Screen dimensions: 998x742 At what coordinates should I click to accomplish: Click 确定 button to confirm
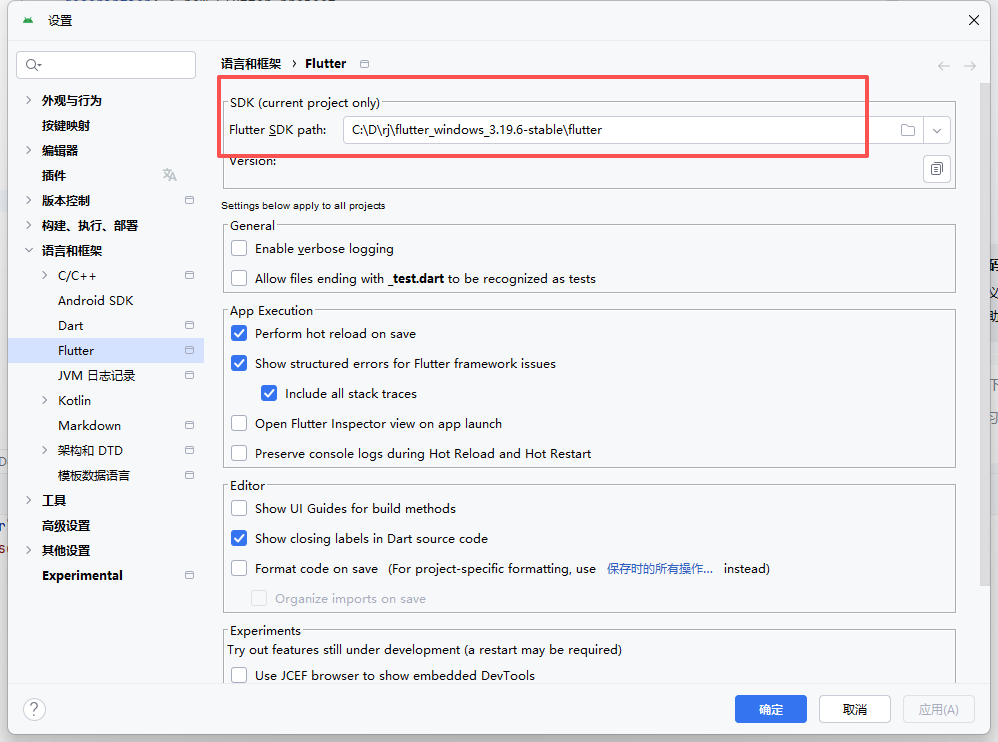770,709
